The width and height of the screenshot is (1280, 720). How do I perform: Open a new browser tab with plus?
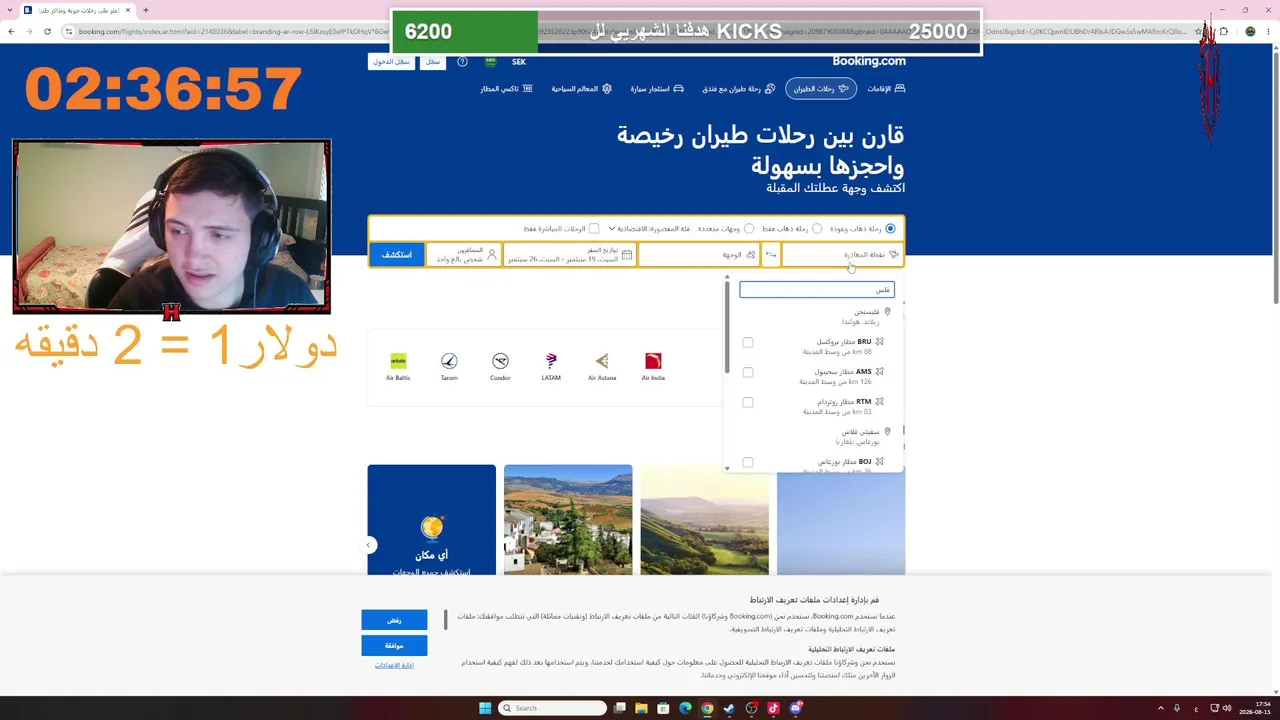click(x=145, y=10)
